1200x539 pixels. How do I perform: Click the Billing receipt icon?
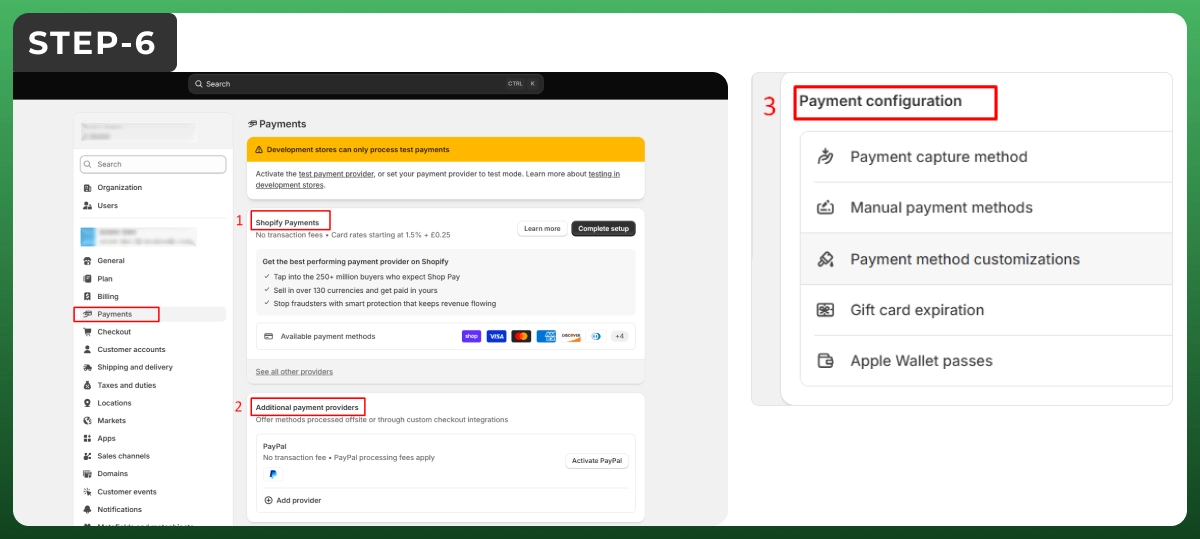coord(88,297)
